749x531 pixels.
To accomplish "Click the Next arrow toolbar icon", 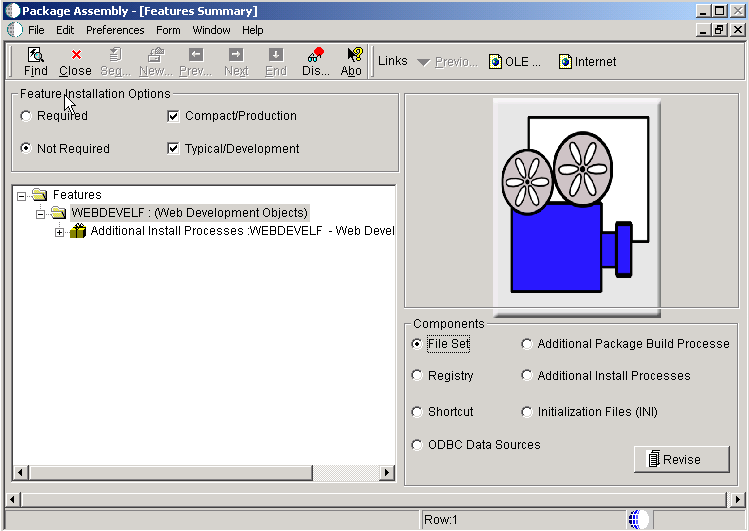I will pos(236,55).
